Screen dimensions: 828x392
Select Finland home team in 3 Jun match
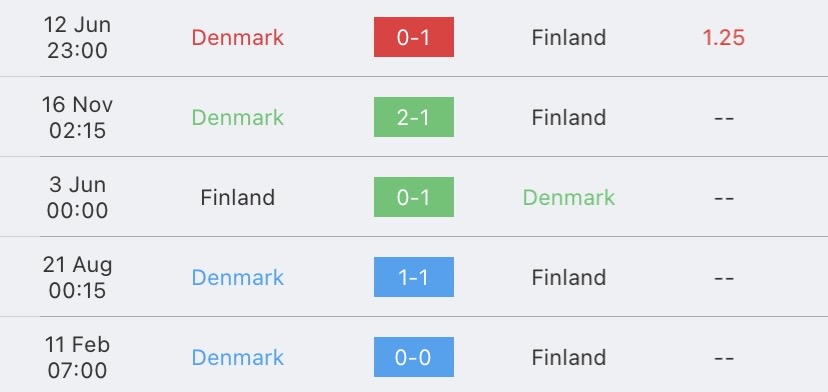tap(238, 198)
